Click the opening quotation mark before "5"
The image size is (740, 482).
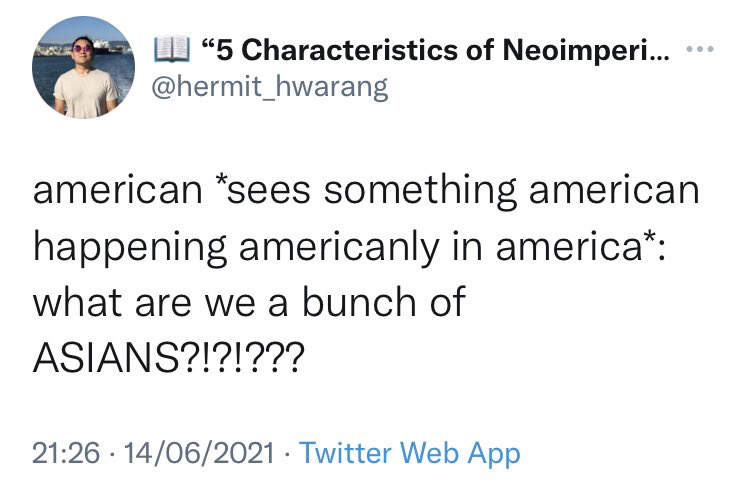pyautogui.click(x=208, y=44)
